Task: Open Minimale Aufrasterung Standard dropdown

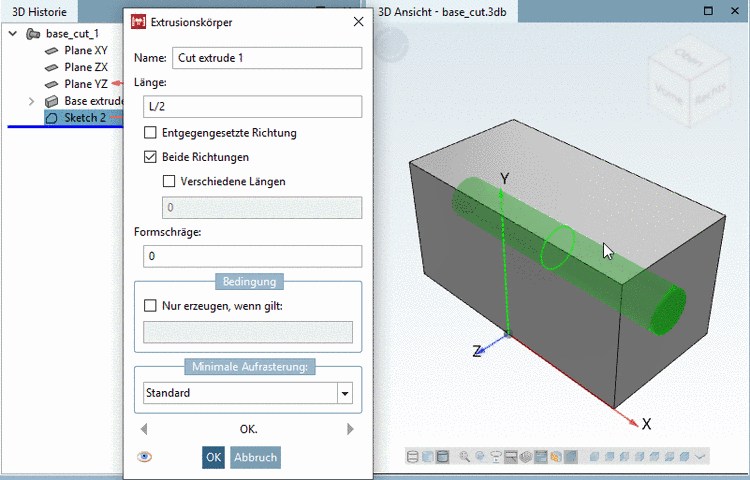Action: point(345,393)
